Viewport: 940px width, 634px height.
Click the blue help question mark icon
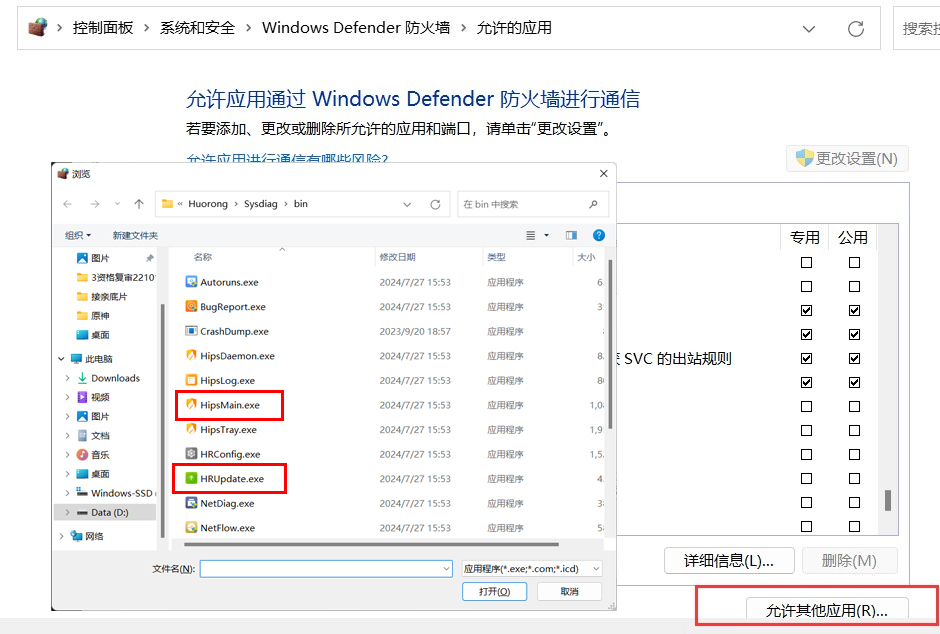[598, 235]
